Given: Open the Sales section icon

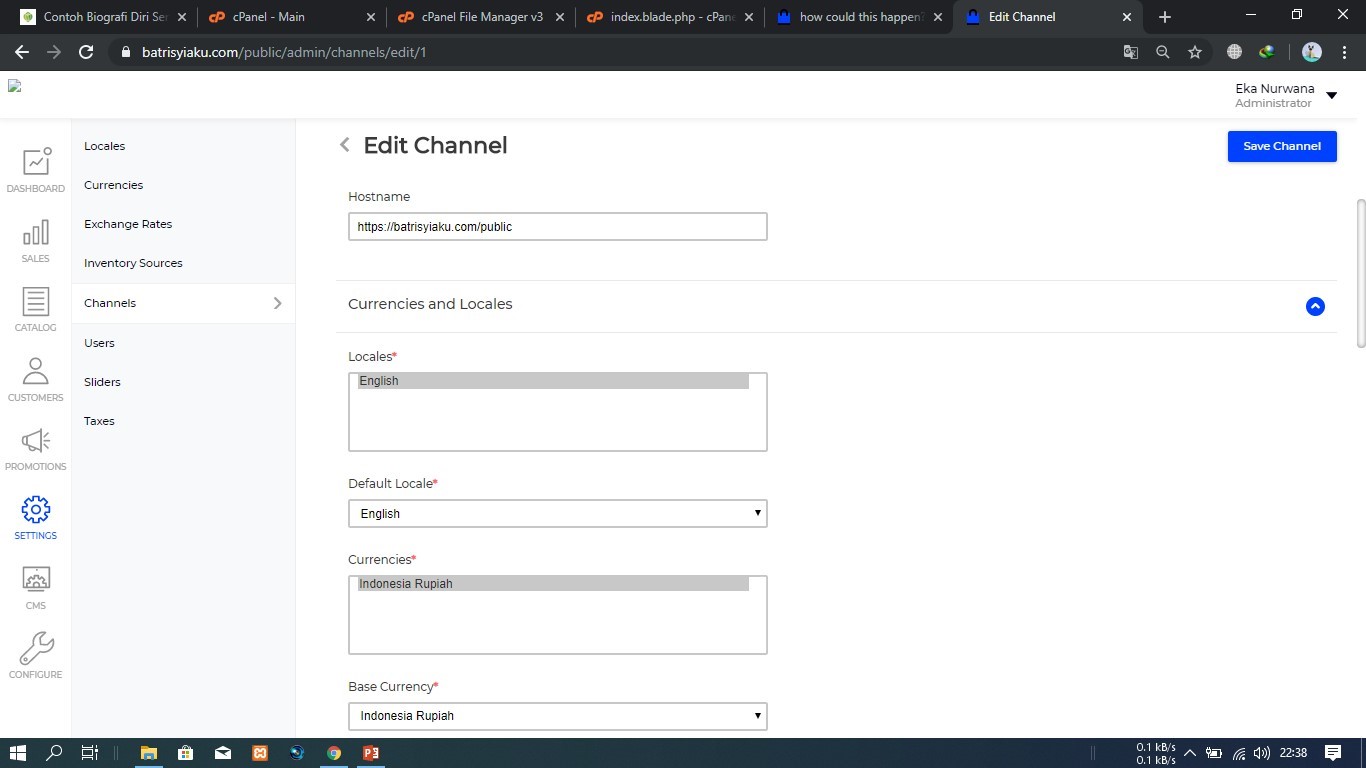Looking at the screenshot, I should coord(35,233).
